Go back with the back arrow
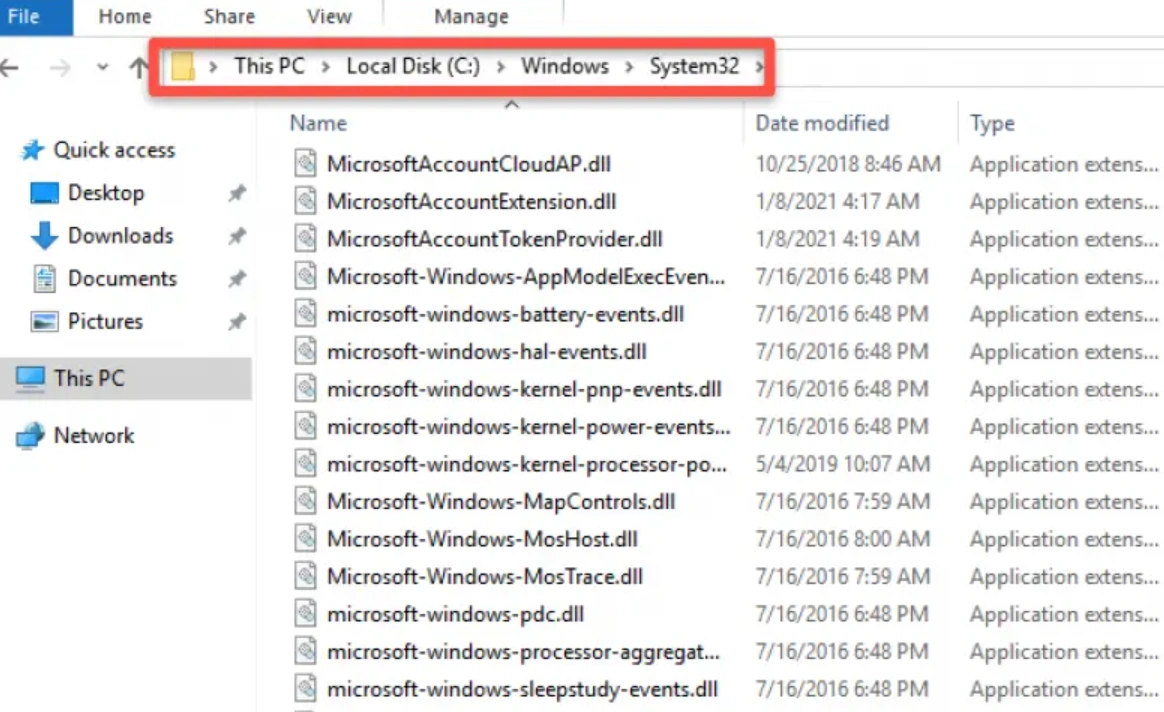1164x712 pixels. [10, 68]
